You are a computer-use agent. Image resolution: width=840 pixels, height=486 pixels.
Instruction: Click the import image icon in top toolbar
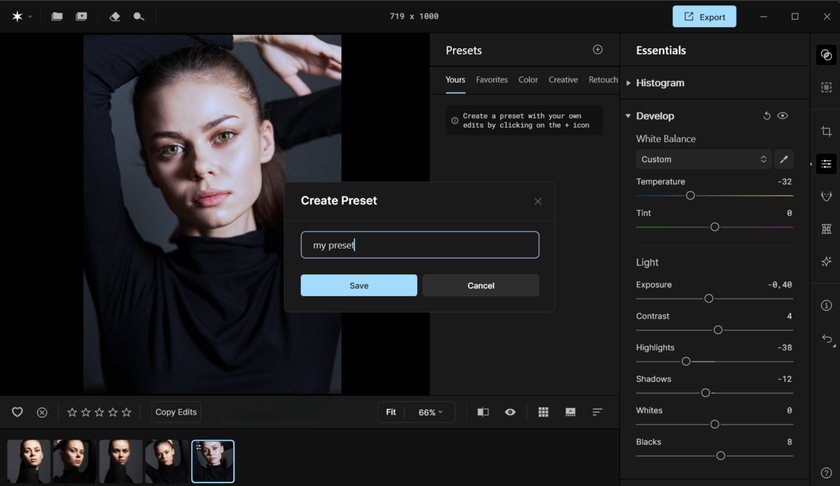point(81,17)
